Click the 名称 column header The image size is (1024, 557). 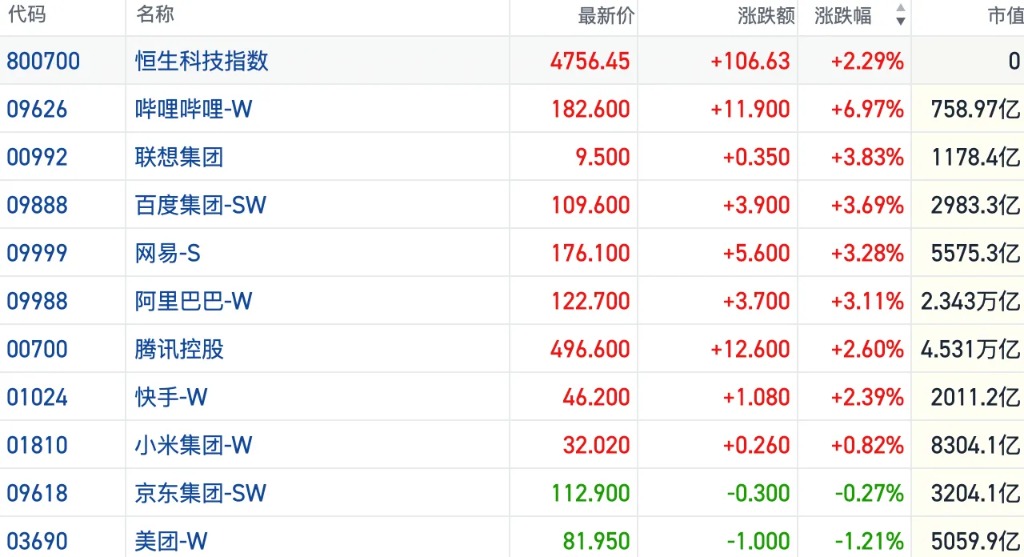[155, 16]
